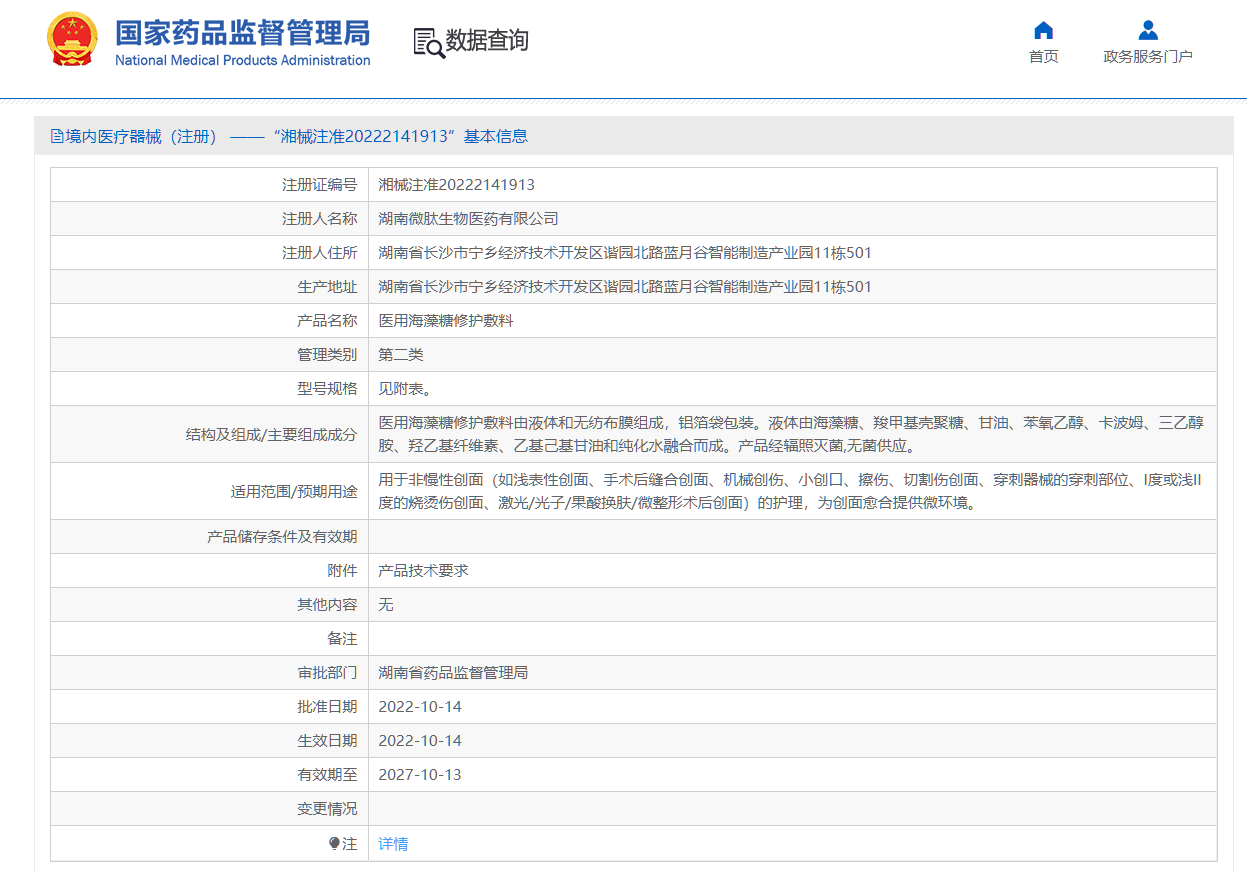The image size is (1247, 872).
Task: Click the National Medical Products Administration subtitle
Action: click(x=242, y=61)
